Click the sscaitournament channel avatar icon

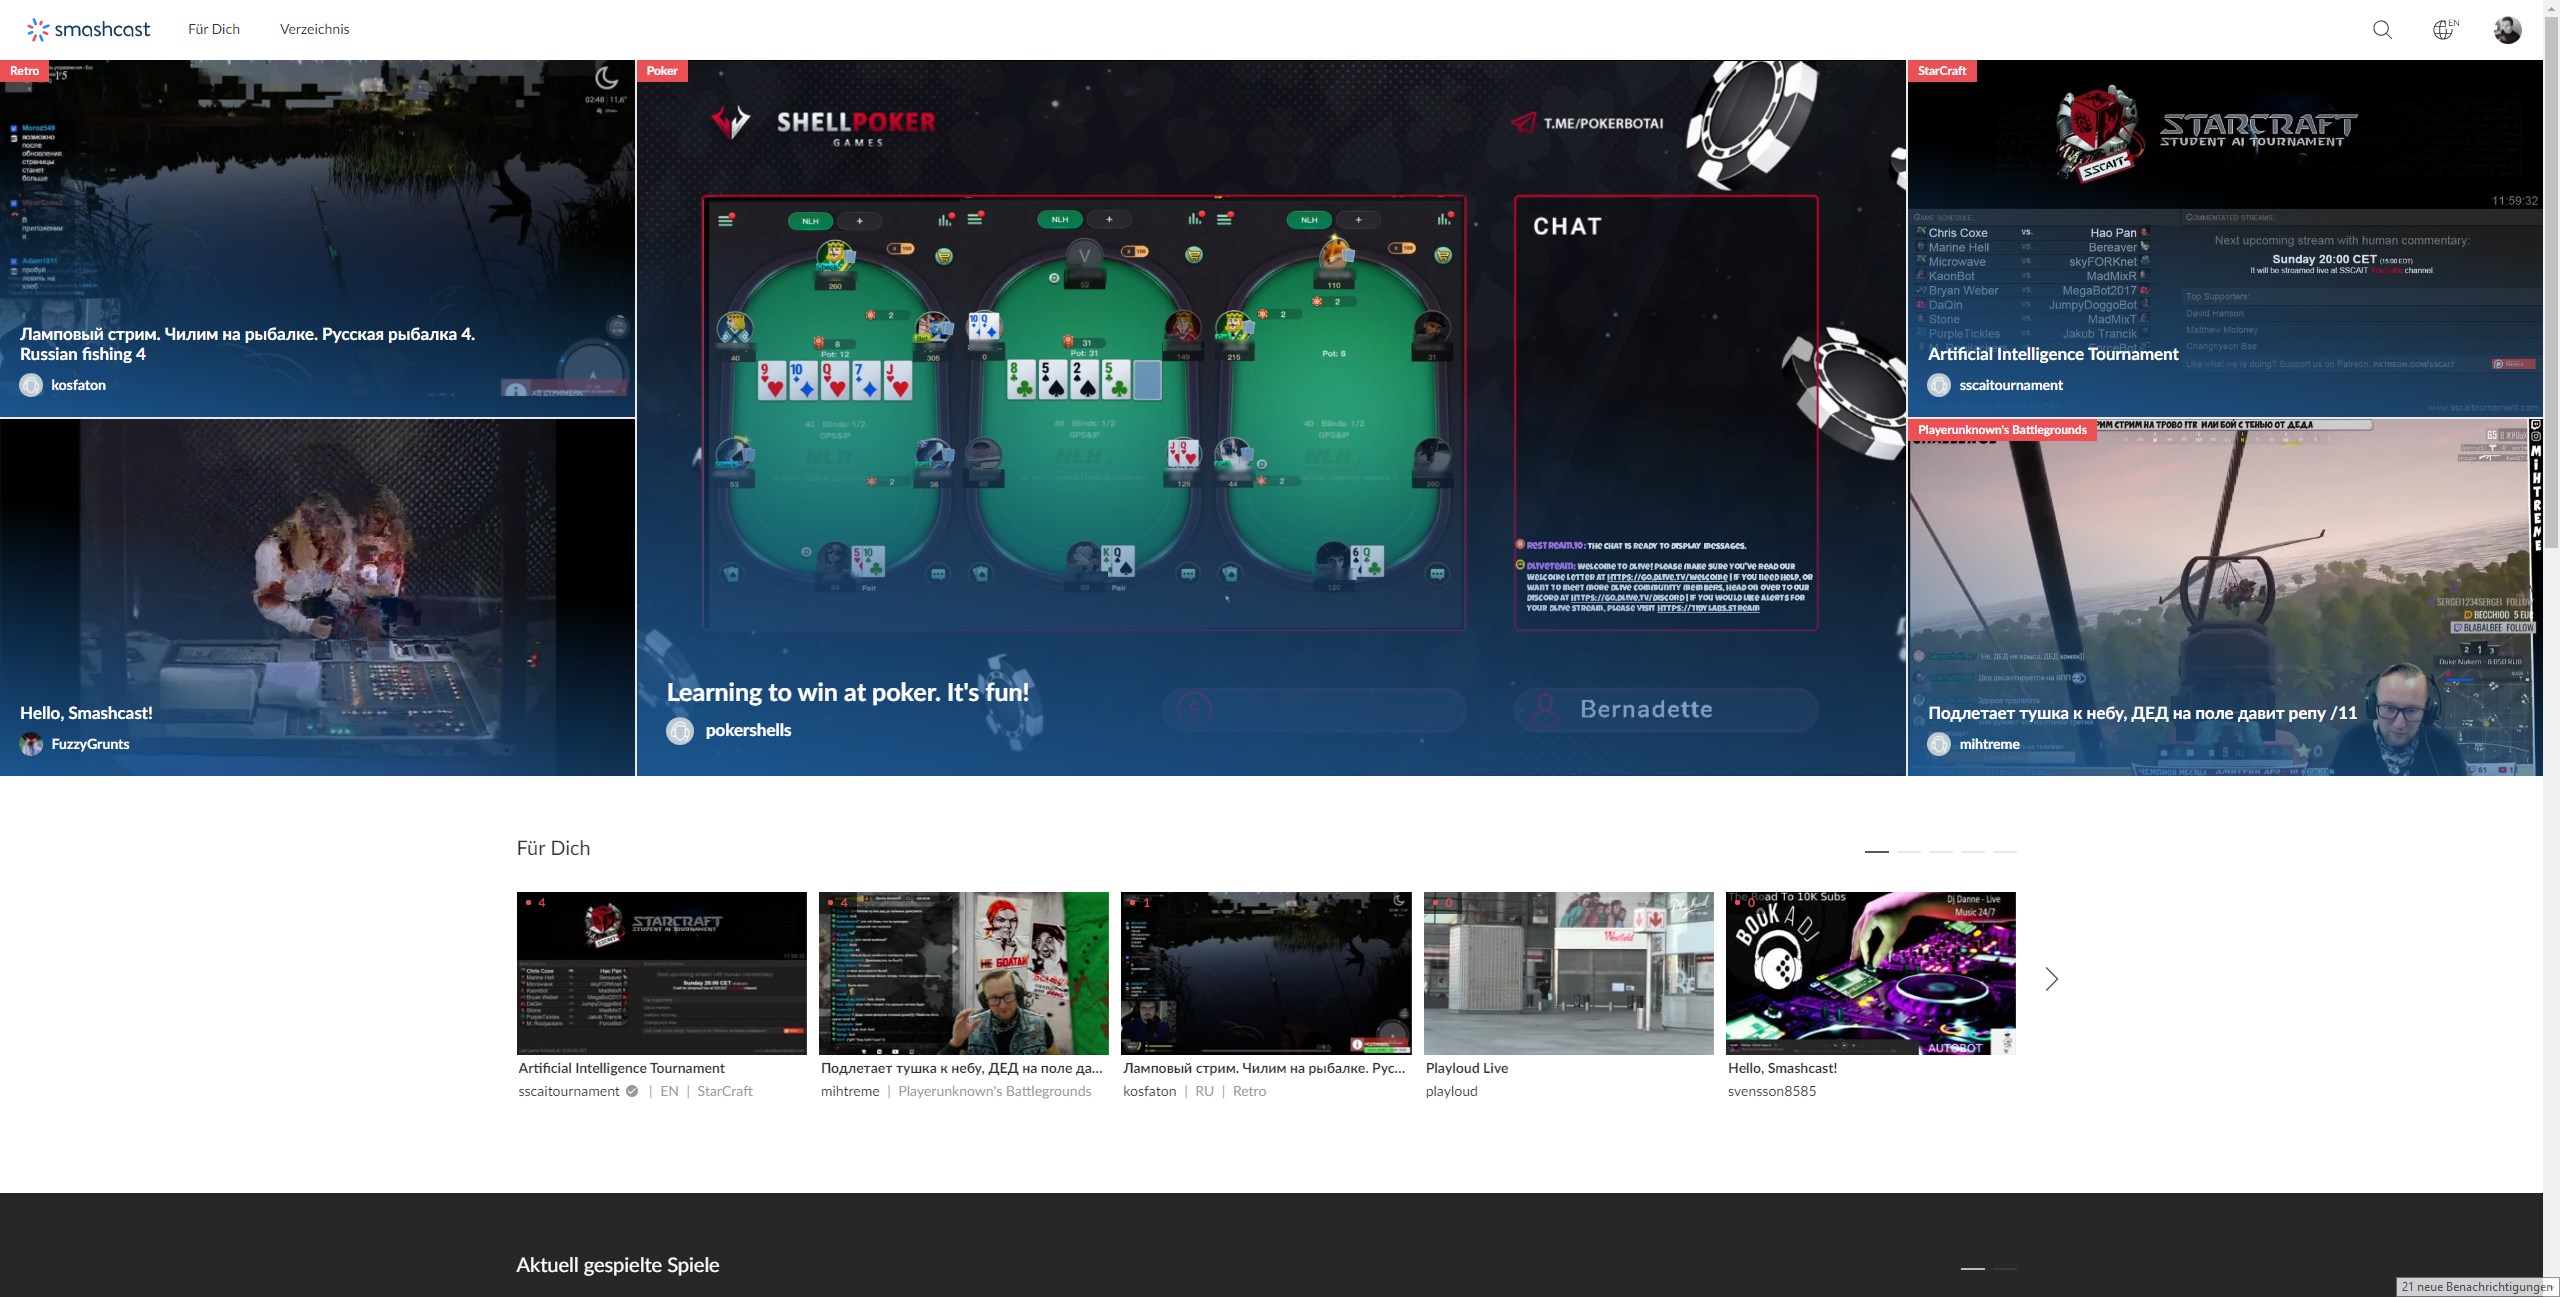[x=1939, y=385]
